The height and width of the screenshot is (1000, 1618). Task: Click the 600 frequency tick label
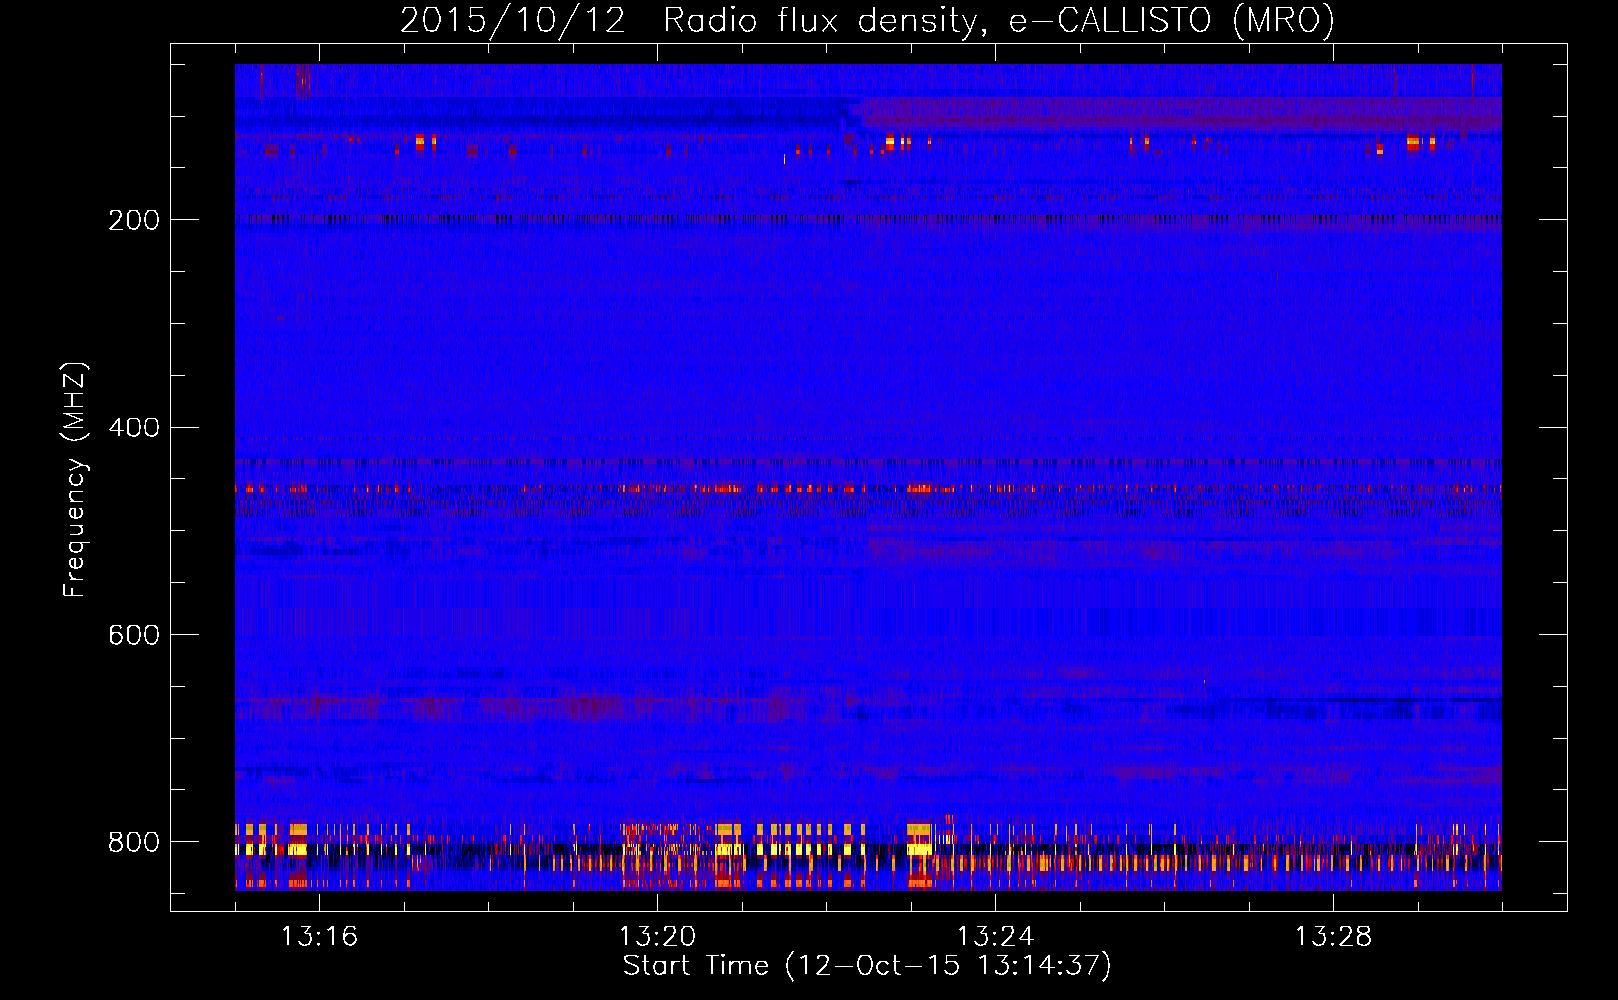pos(134,635)
